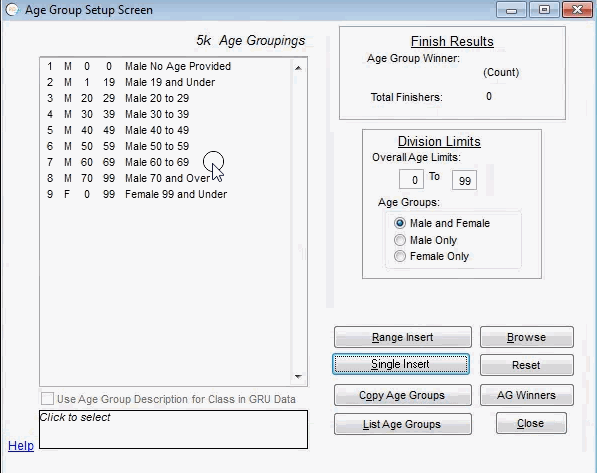Image resolution: width=597 pixels, height=473 pixels.
Task: Enable Use Age Group Description for Class checkbox
Action: pos(47,399)
